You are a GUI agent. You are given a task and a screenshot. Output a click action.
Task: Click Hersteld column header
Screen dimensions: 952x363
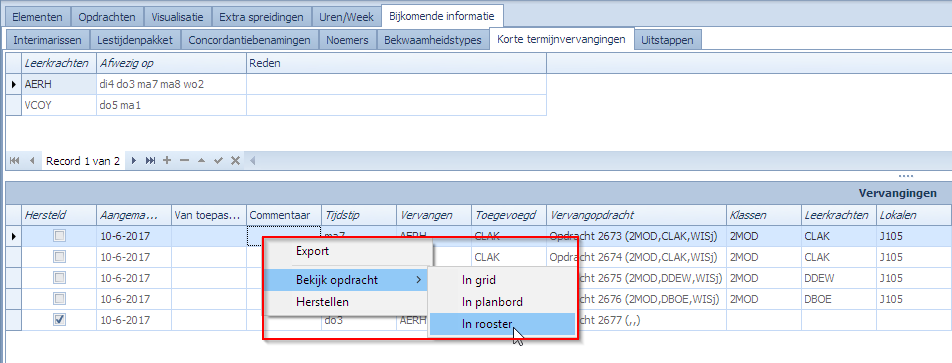pyautogui.click(x=59, y=215)
